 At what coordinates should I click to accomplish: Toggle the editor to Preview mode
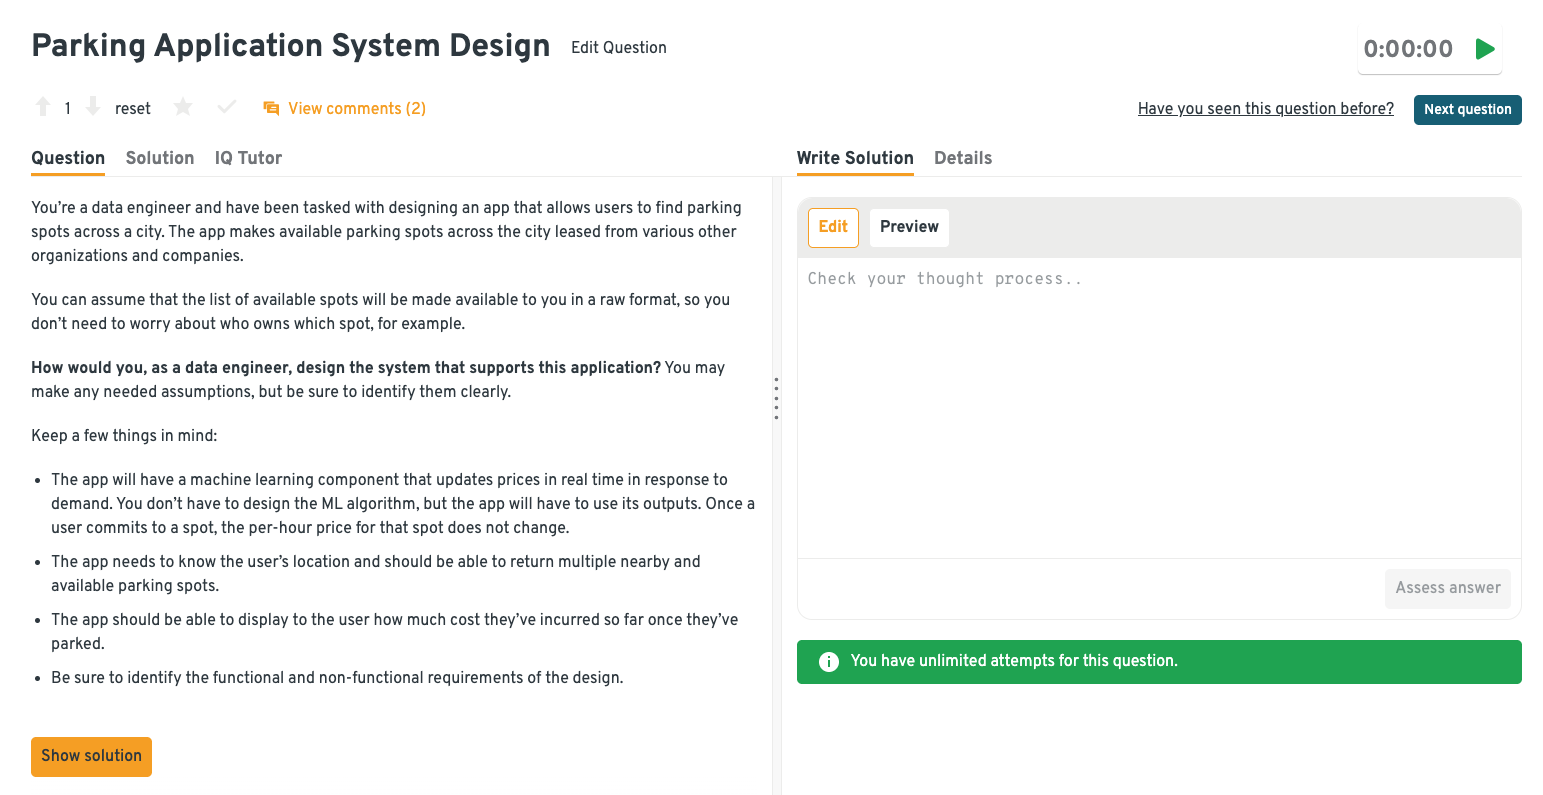pos(909,227)
